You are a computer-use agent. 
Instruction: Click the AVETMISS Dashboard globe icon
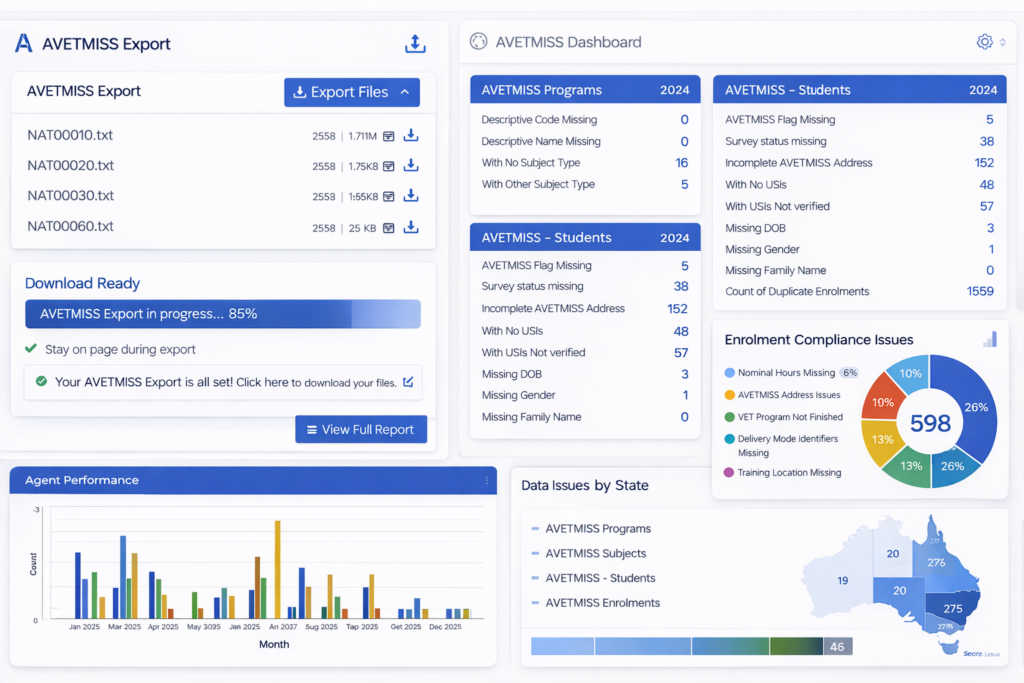[x=478, y=42]
